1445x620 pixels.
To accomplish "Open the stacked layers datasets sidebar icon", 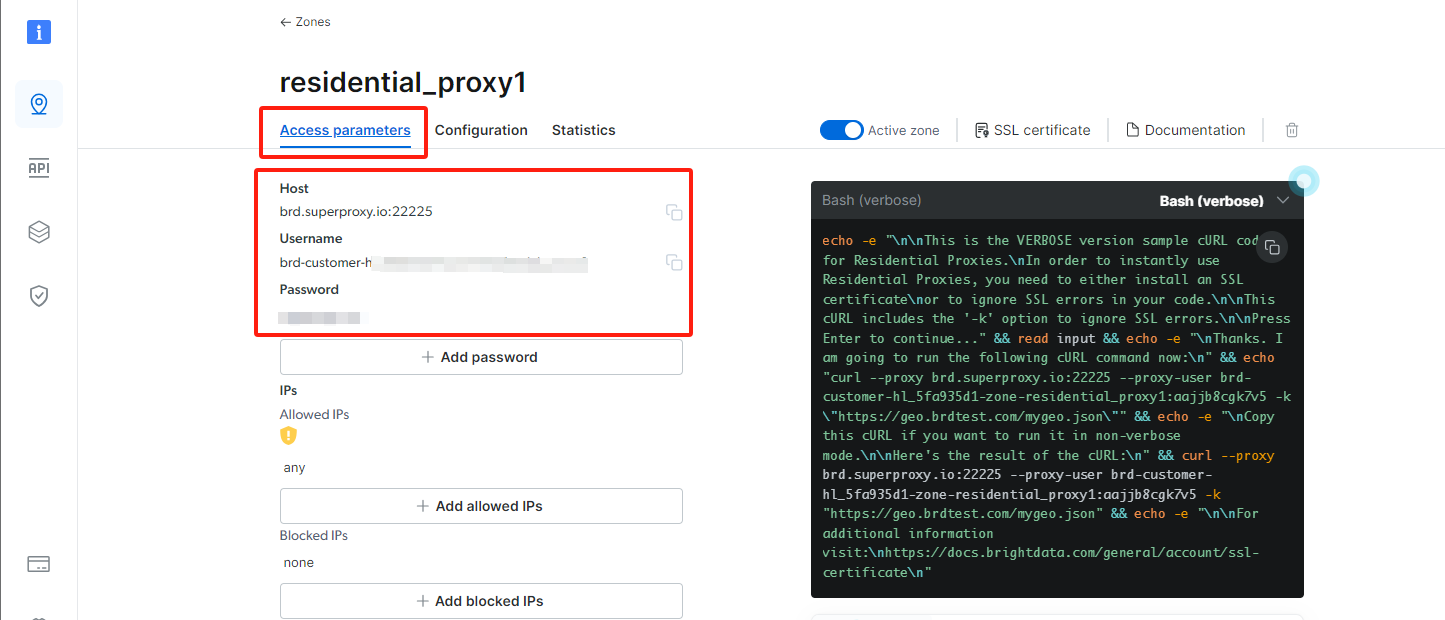I will pos(39,232).
